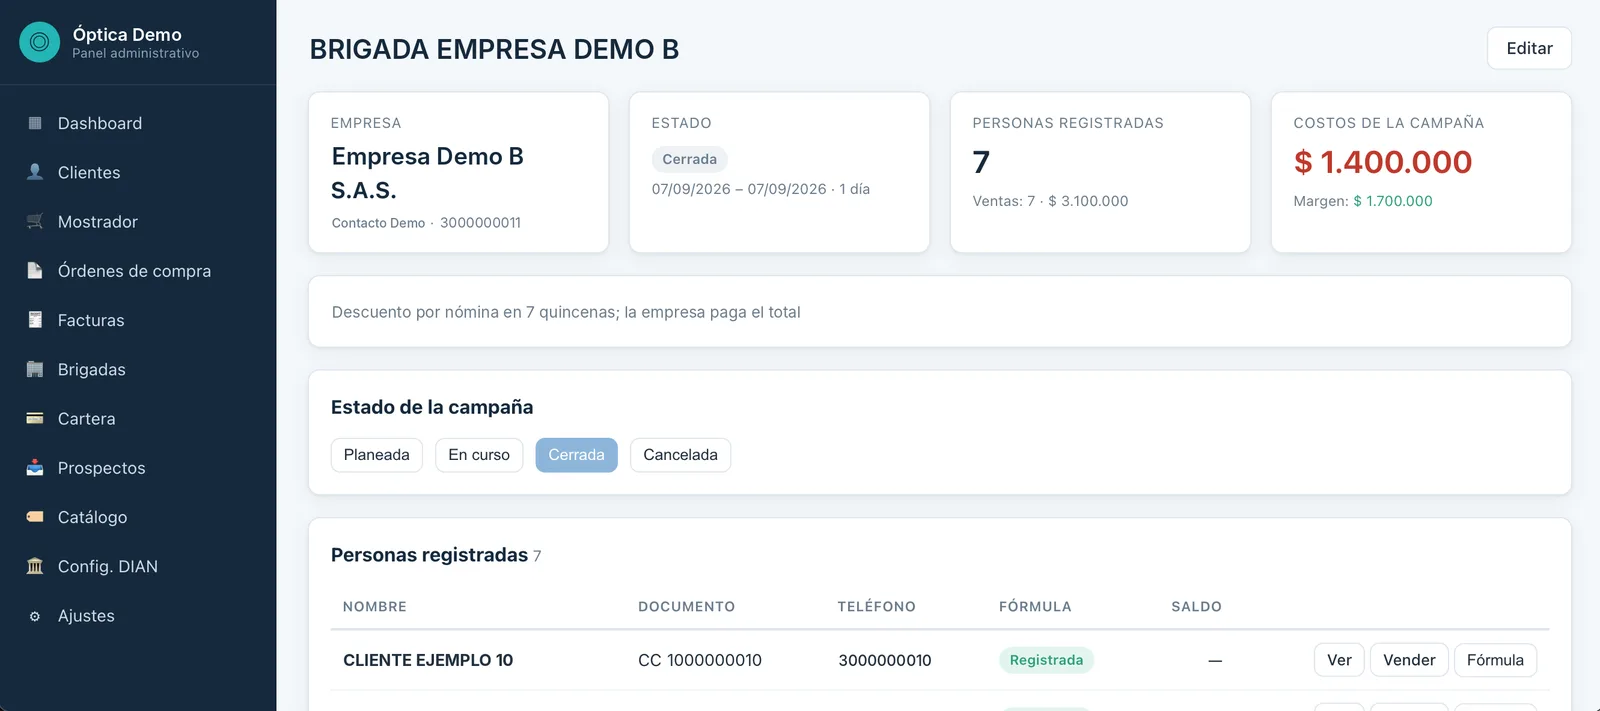Image resolution: width=1600 pixels, height=711 pixels.
Task: Click the Cartera card icon
Action: (35, 418)
